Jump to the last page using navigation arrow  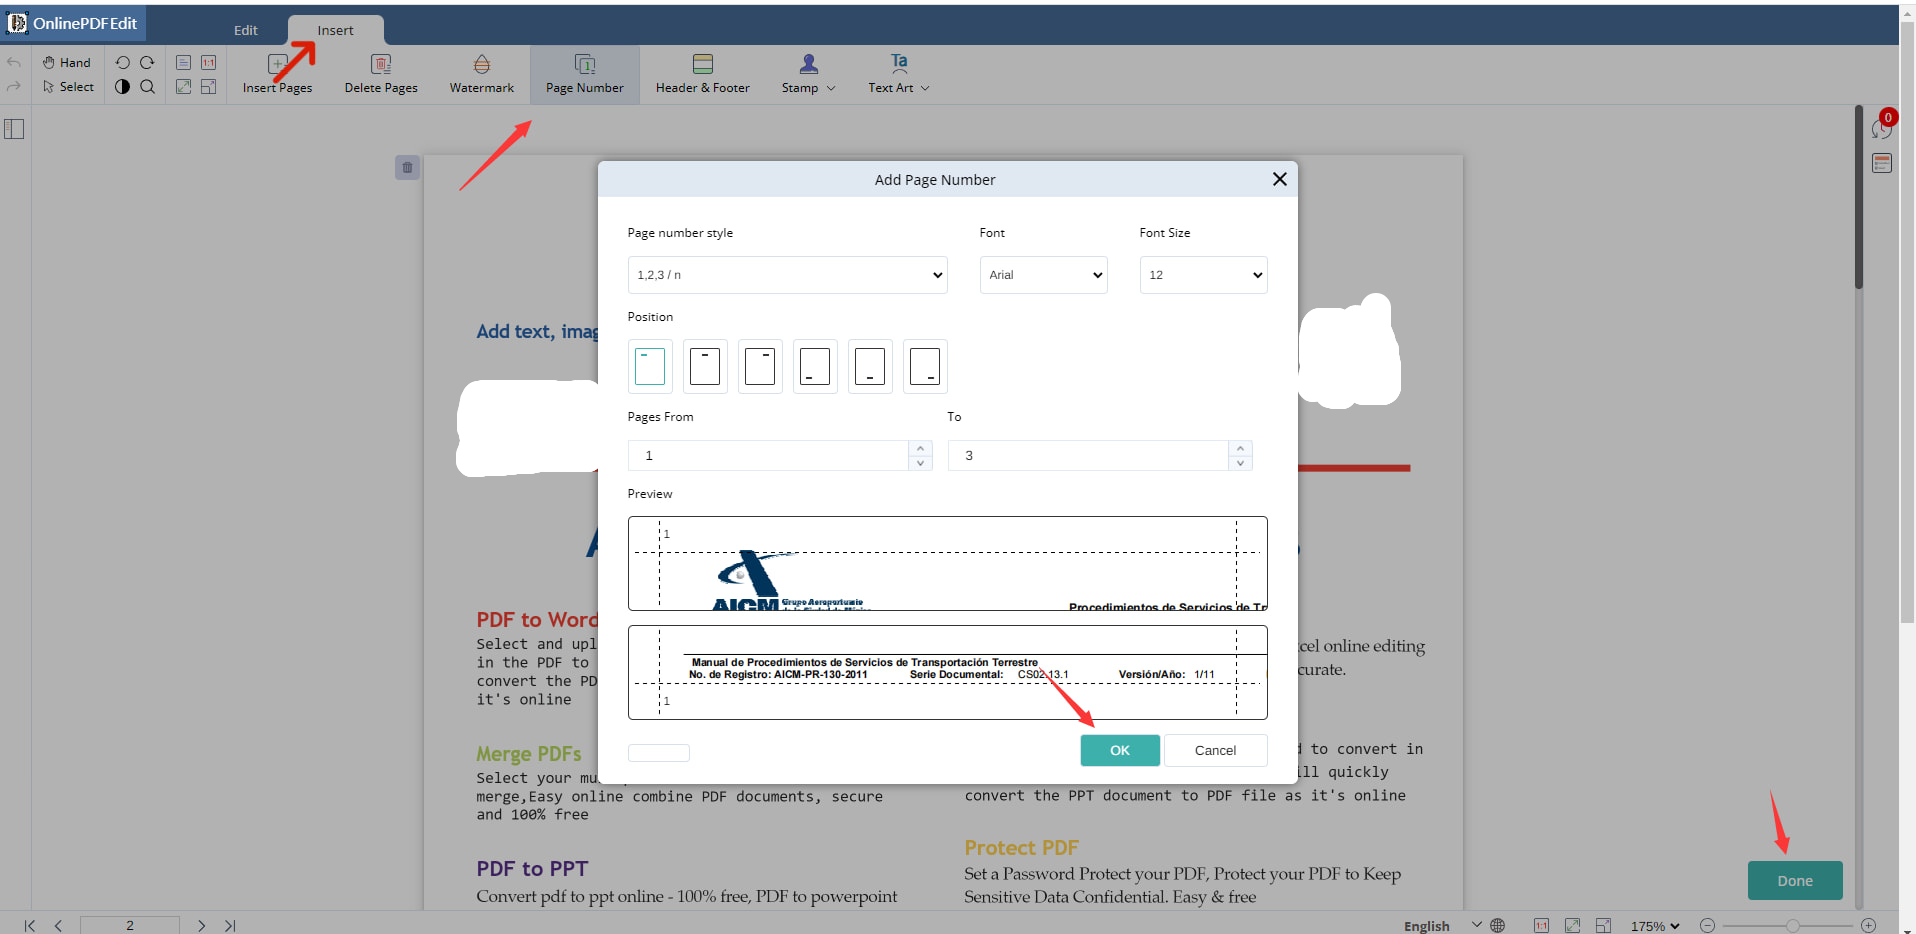tap(230, 925)
